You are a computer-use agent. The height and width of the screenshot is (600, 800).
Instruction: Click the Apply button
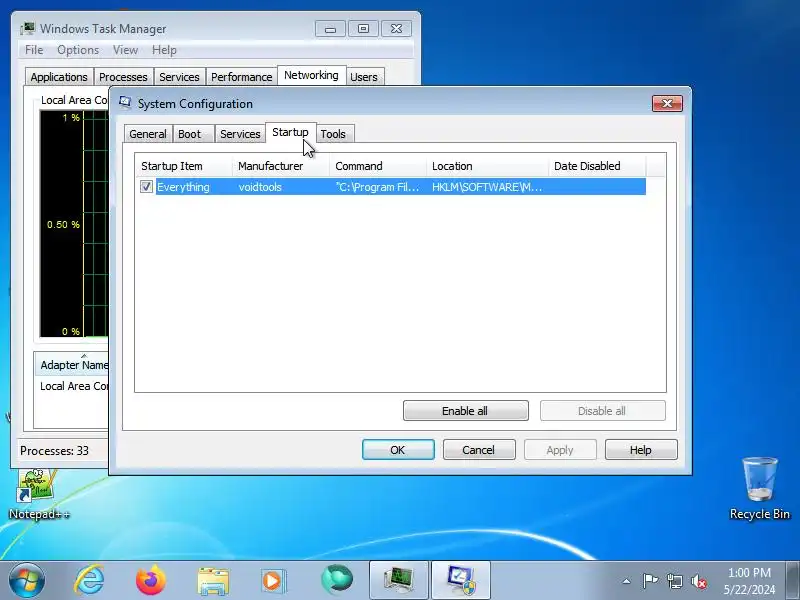pyautogui.click(x=560, y=450)
